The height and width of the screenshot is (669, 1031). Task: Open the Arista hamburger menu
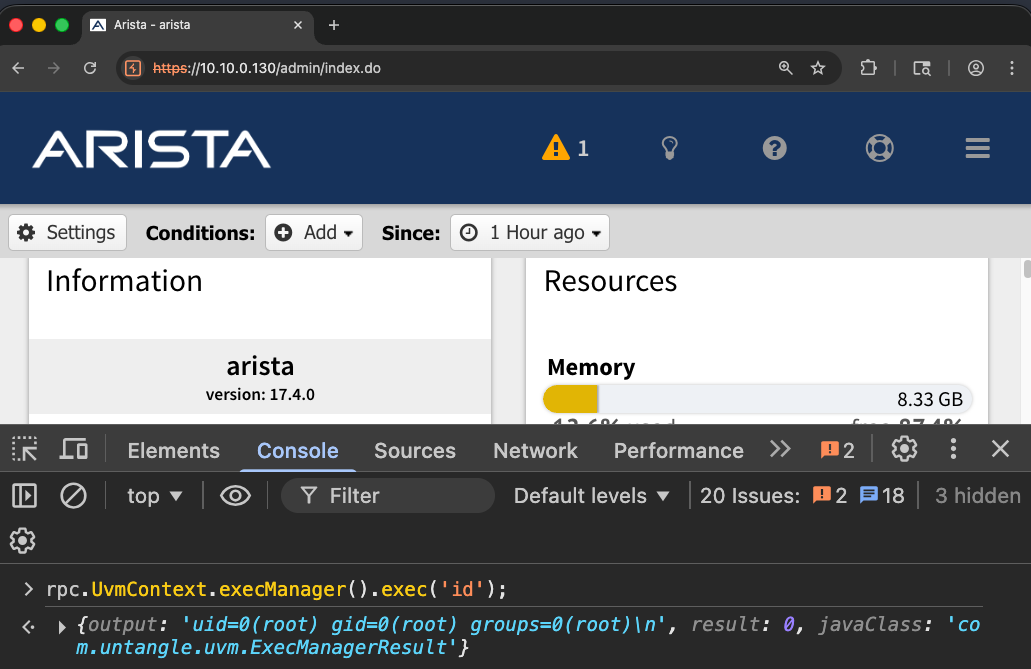click(x=977, y=147)
